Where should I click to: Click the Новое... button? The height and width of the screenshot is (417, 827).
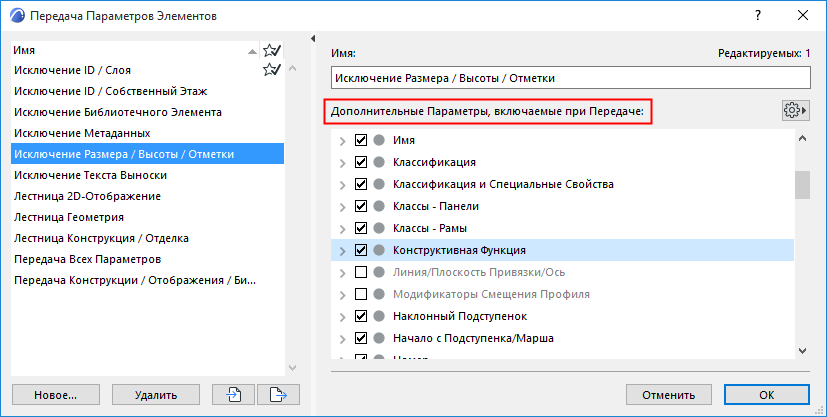pyautogui.click(x=56, y=394)
